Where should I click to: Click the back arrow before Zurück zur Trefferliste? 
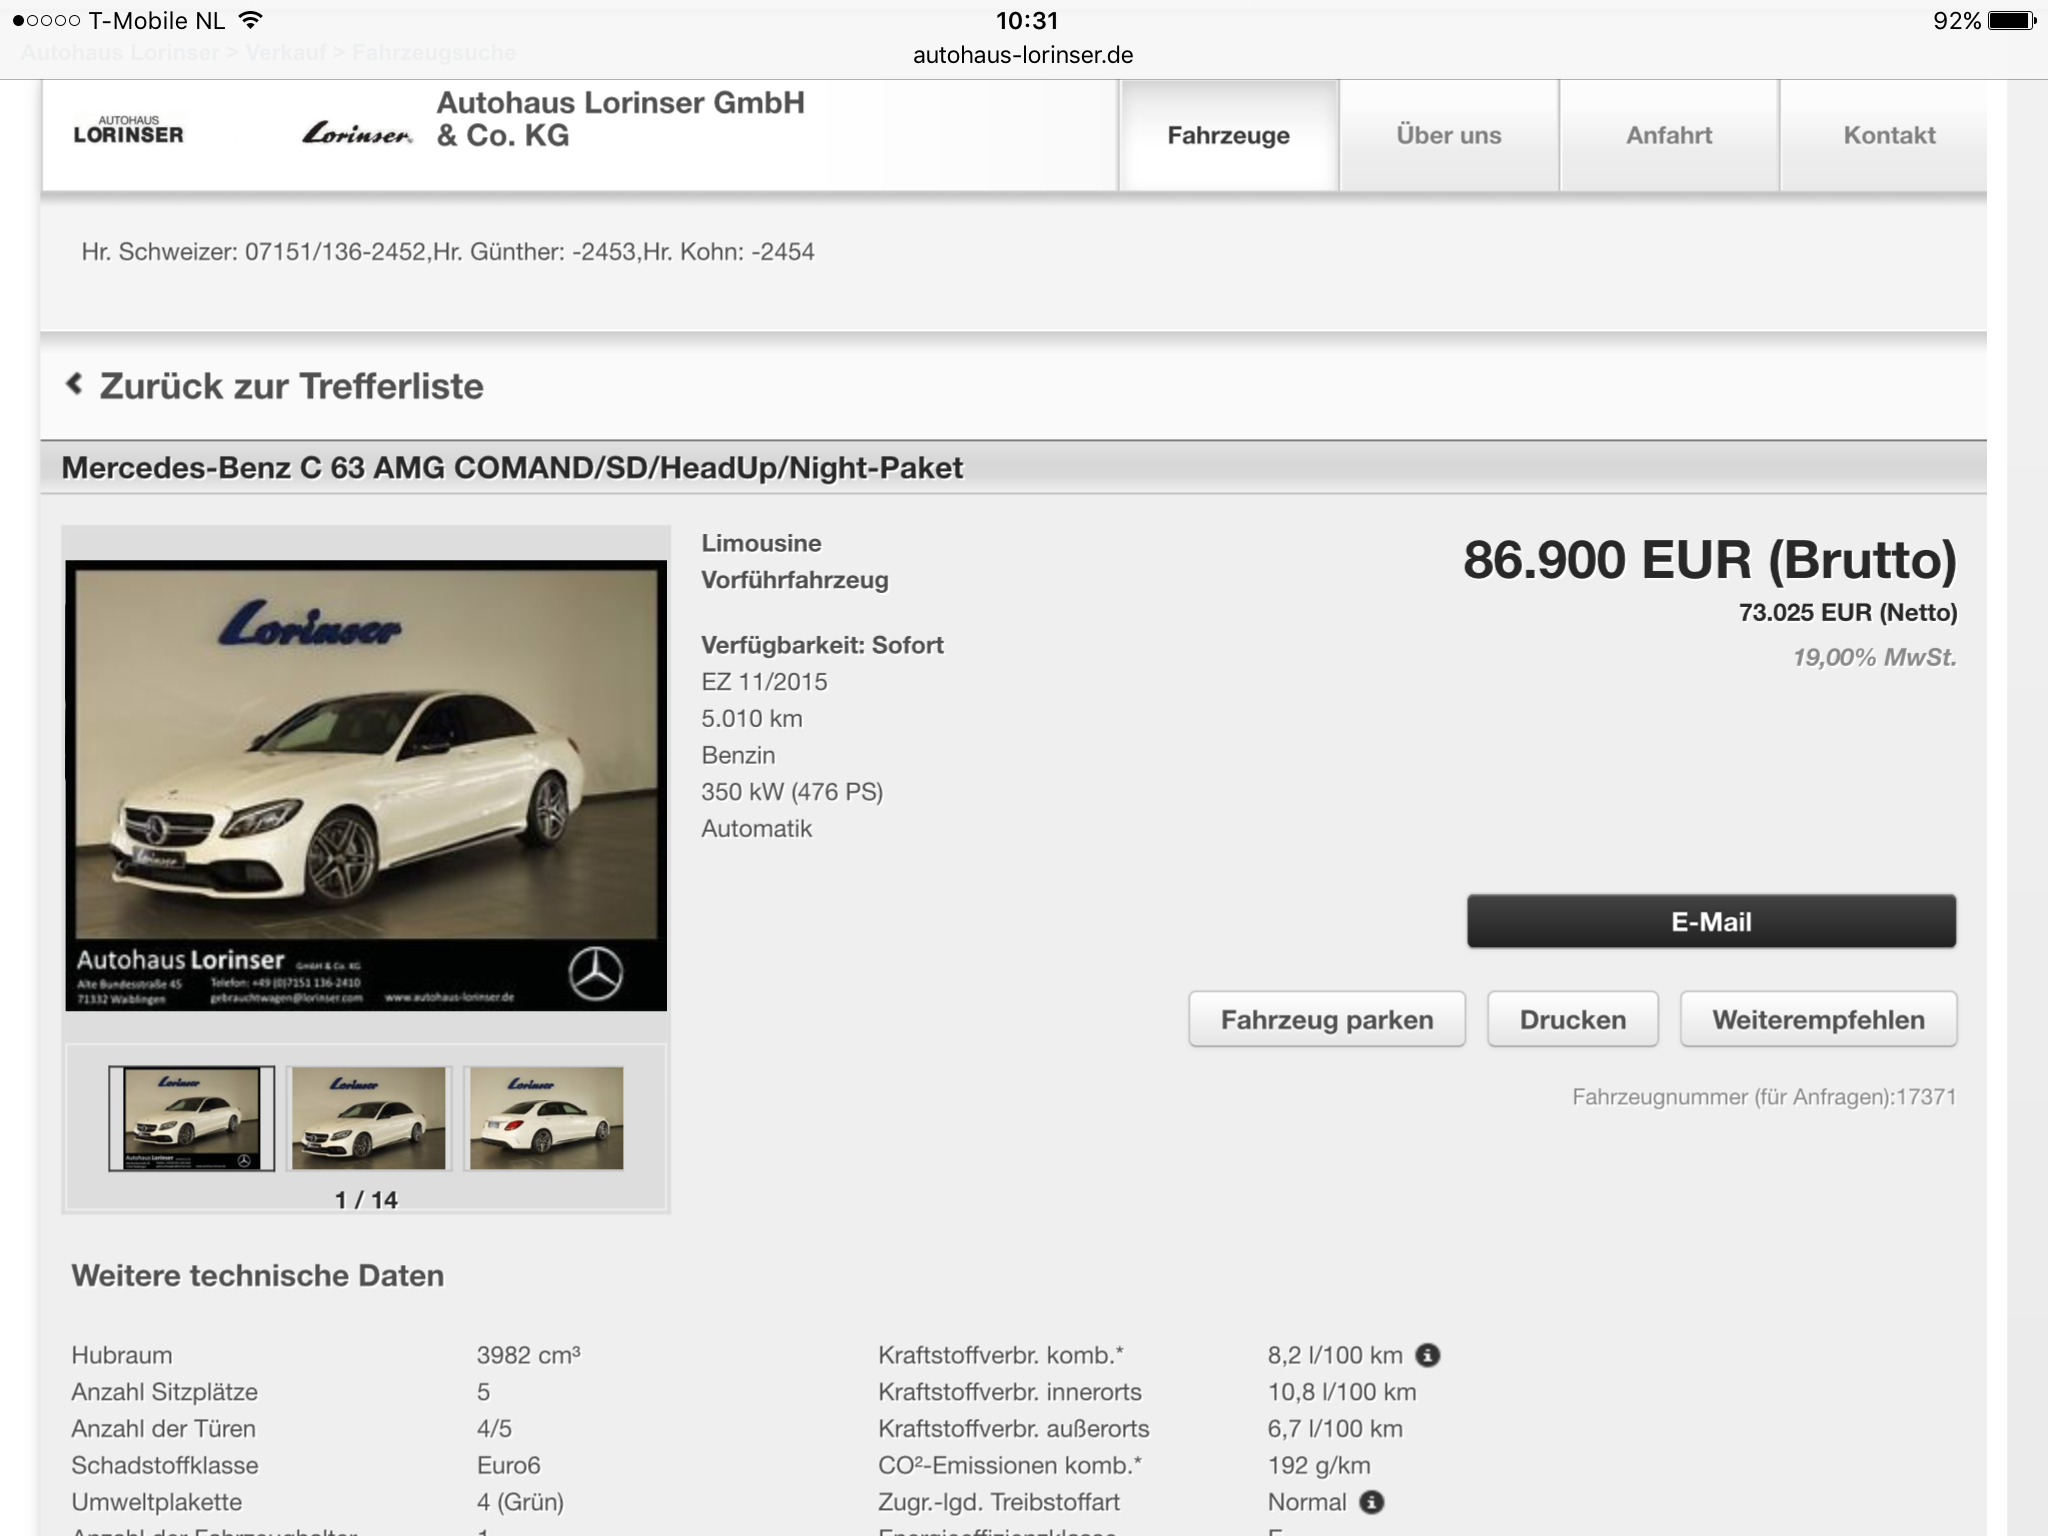click(x=74, y=384)
